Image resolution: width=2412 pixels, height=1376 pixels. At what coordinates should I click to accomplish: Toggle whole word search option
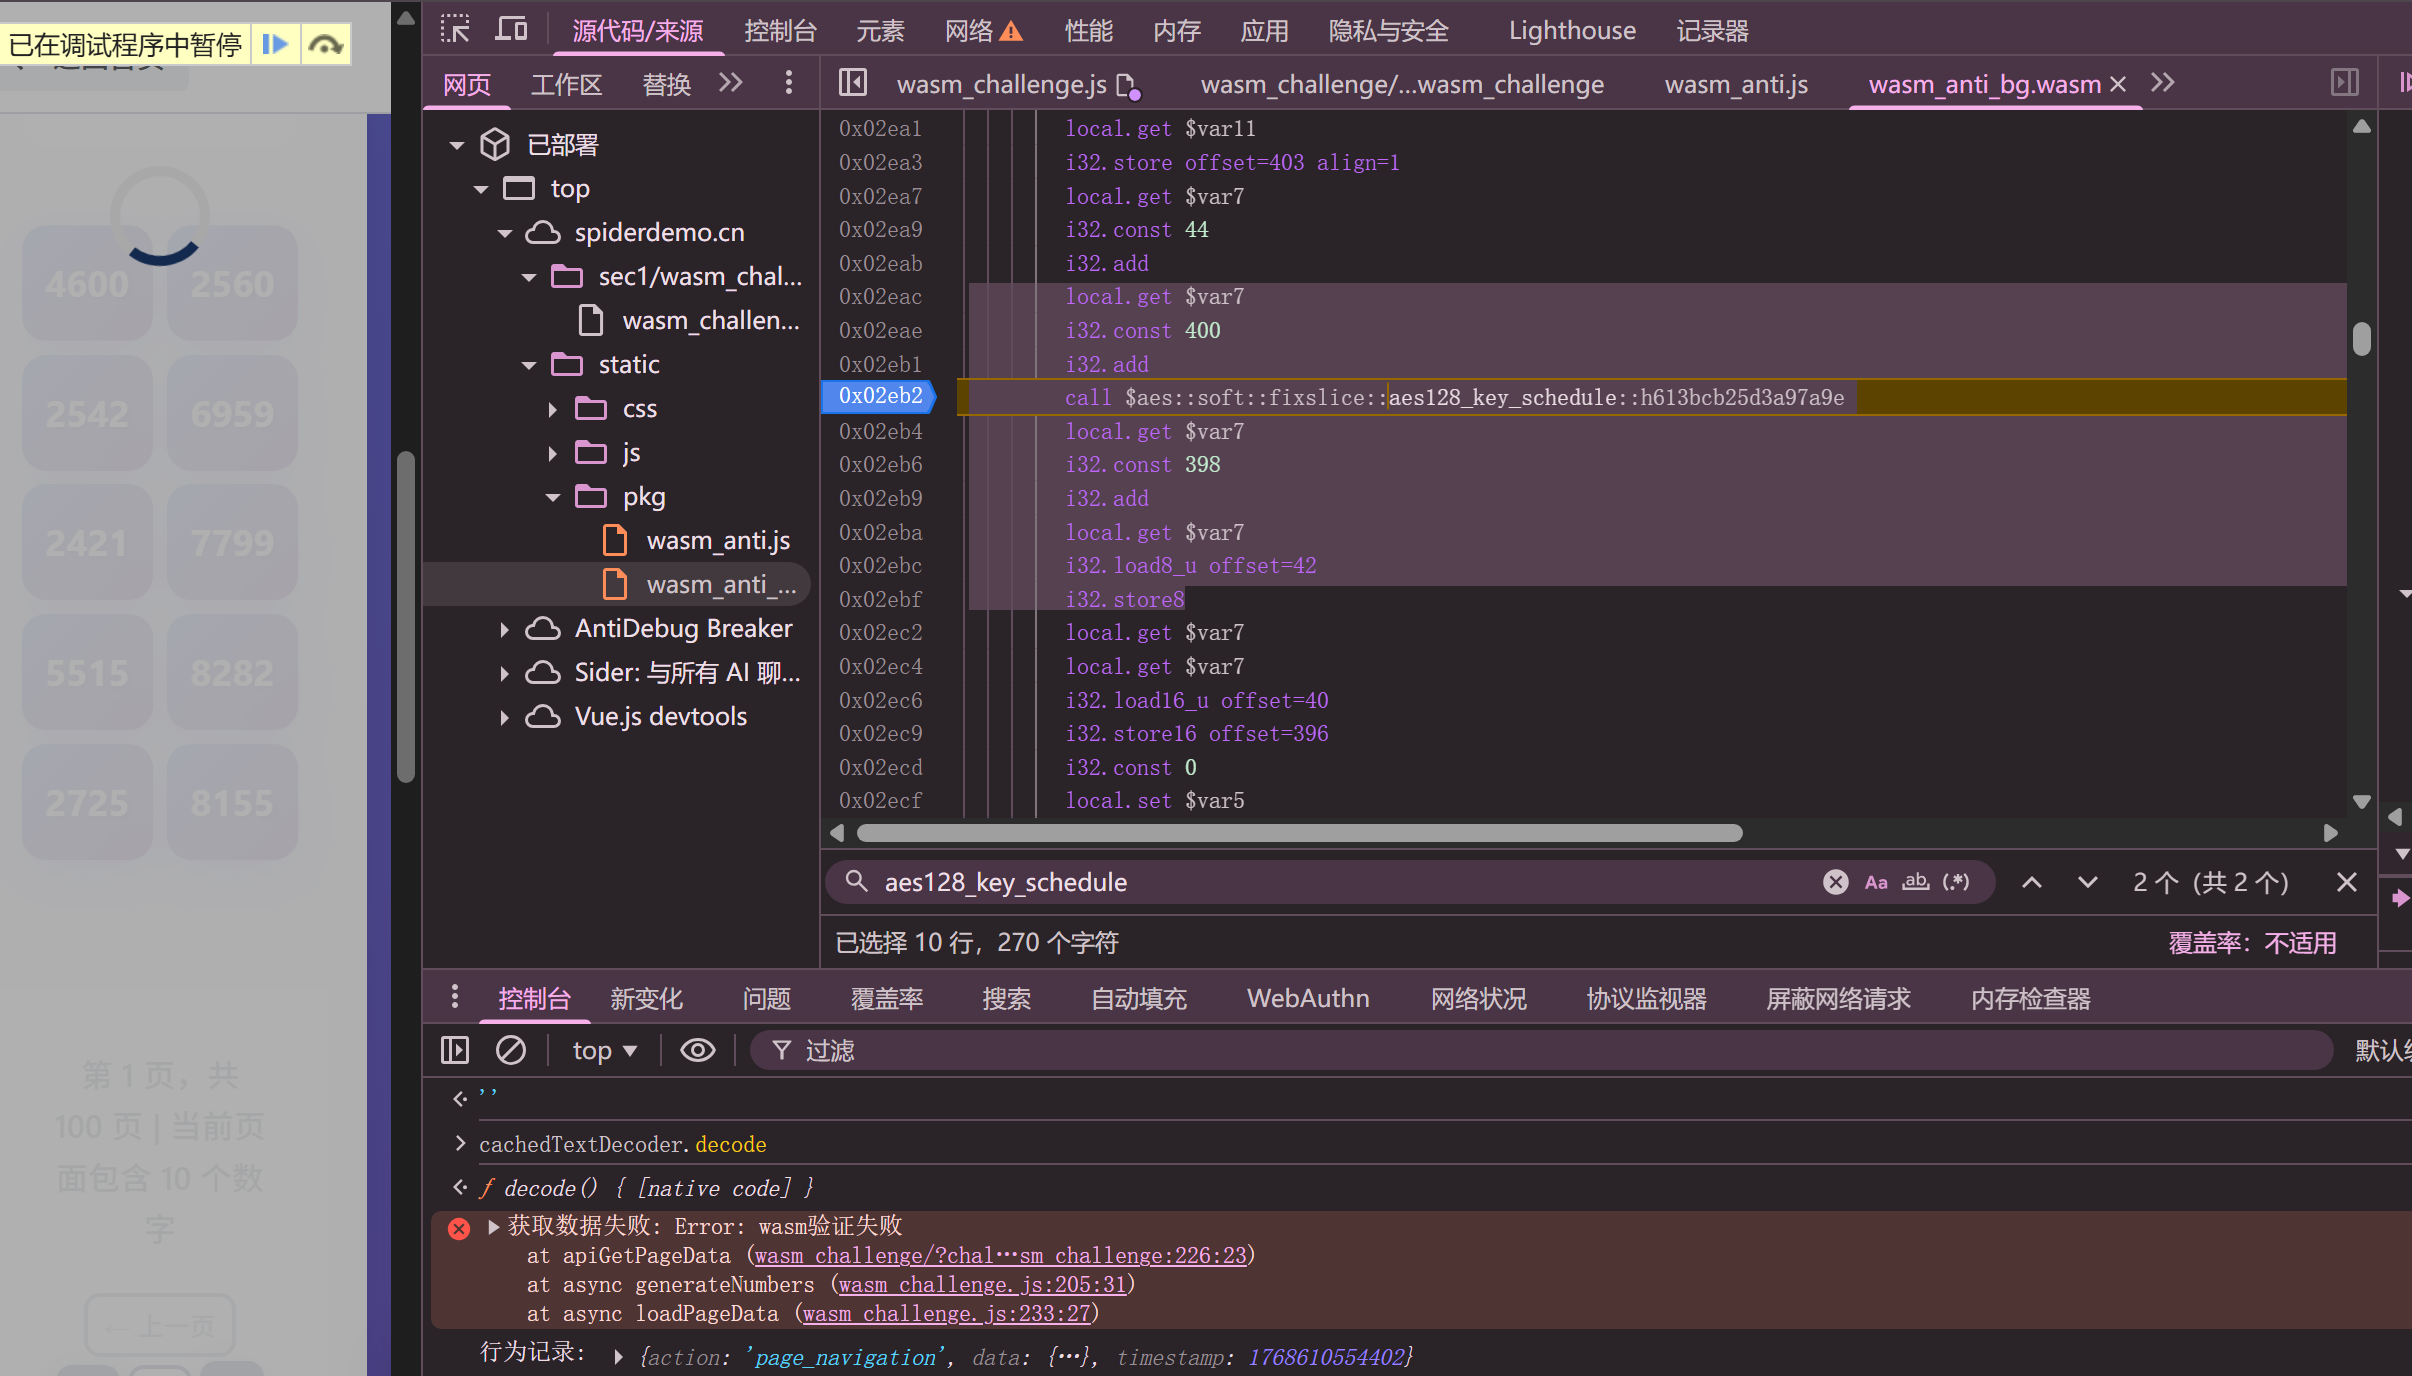1915,882
